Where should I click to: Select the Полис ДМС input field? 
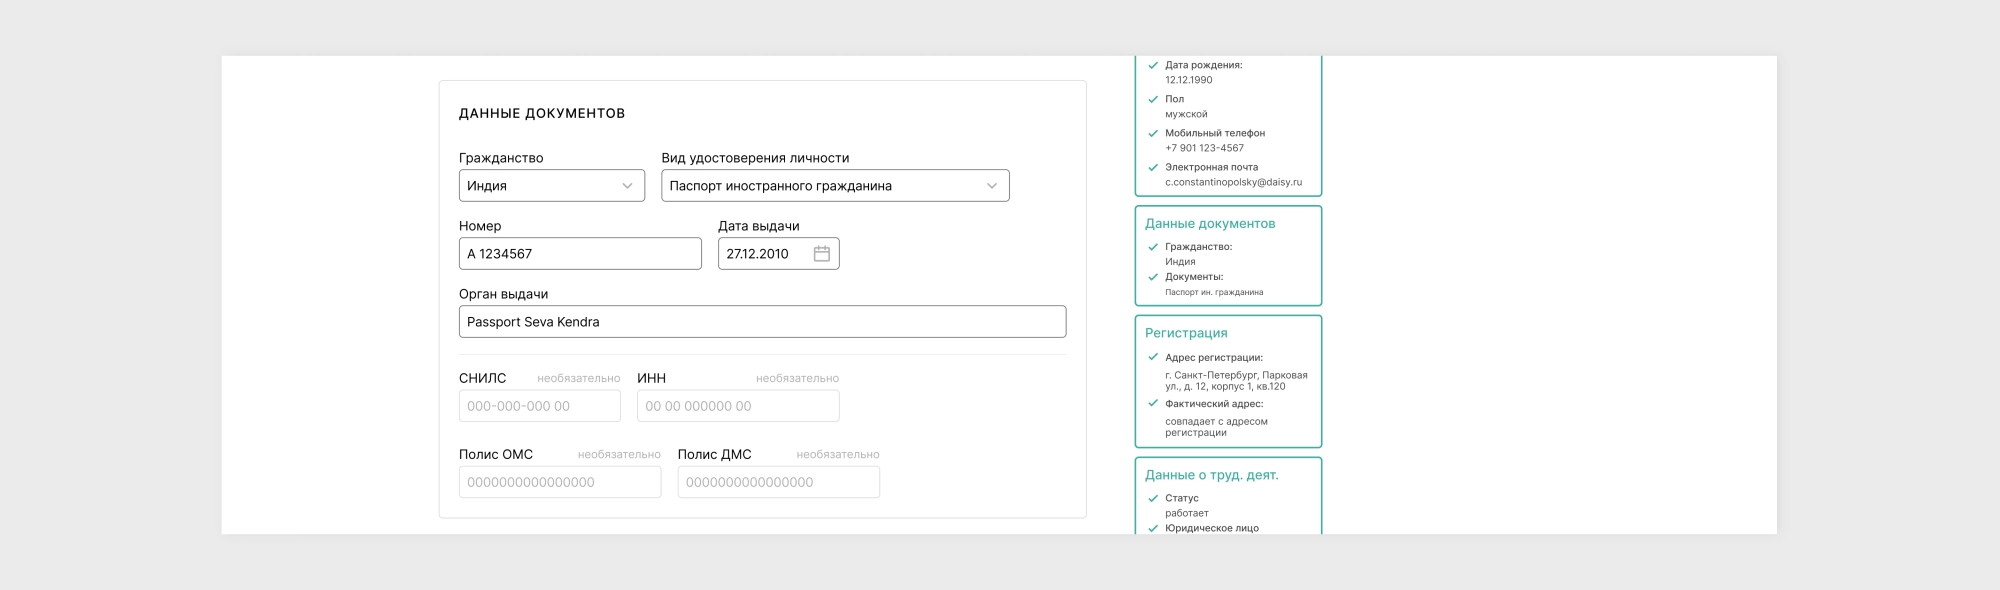click(778, 482)
